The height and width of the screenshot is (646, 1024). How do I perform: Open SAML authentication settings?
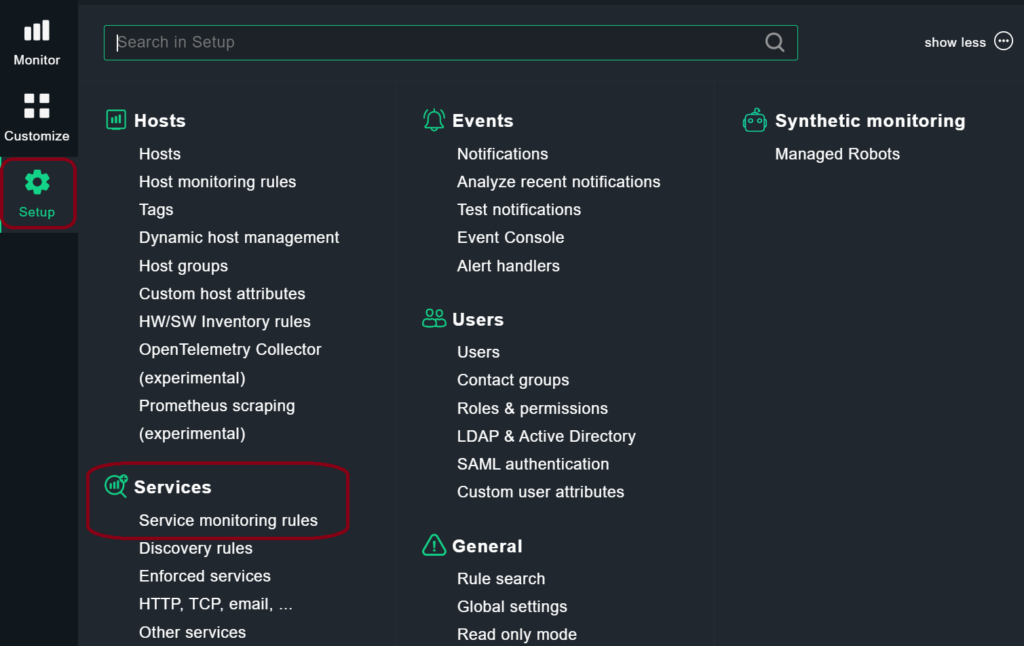(x=533, y=464)
